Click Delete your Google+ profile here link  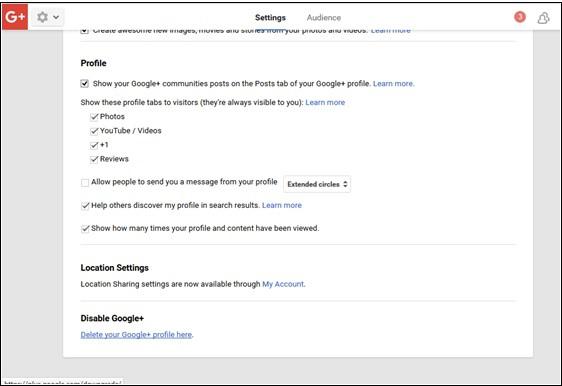(136, 335)
